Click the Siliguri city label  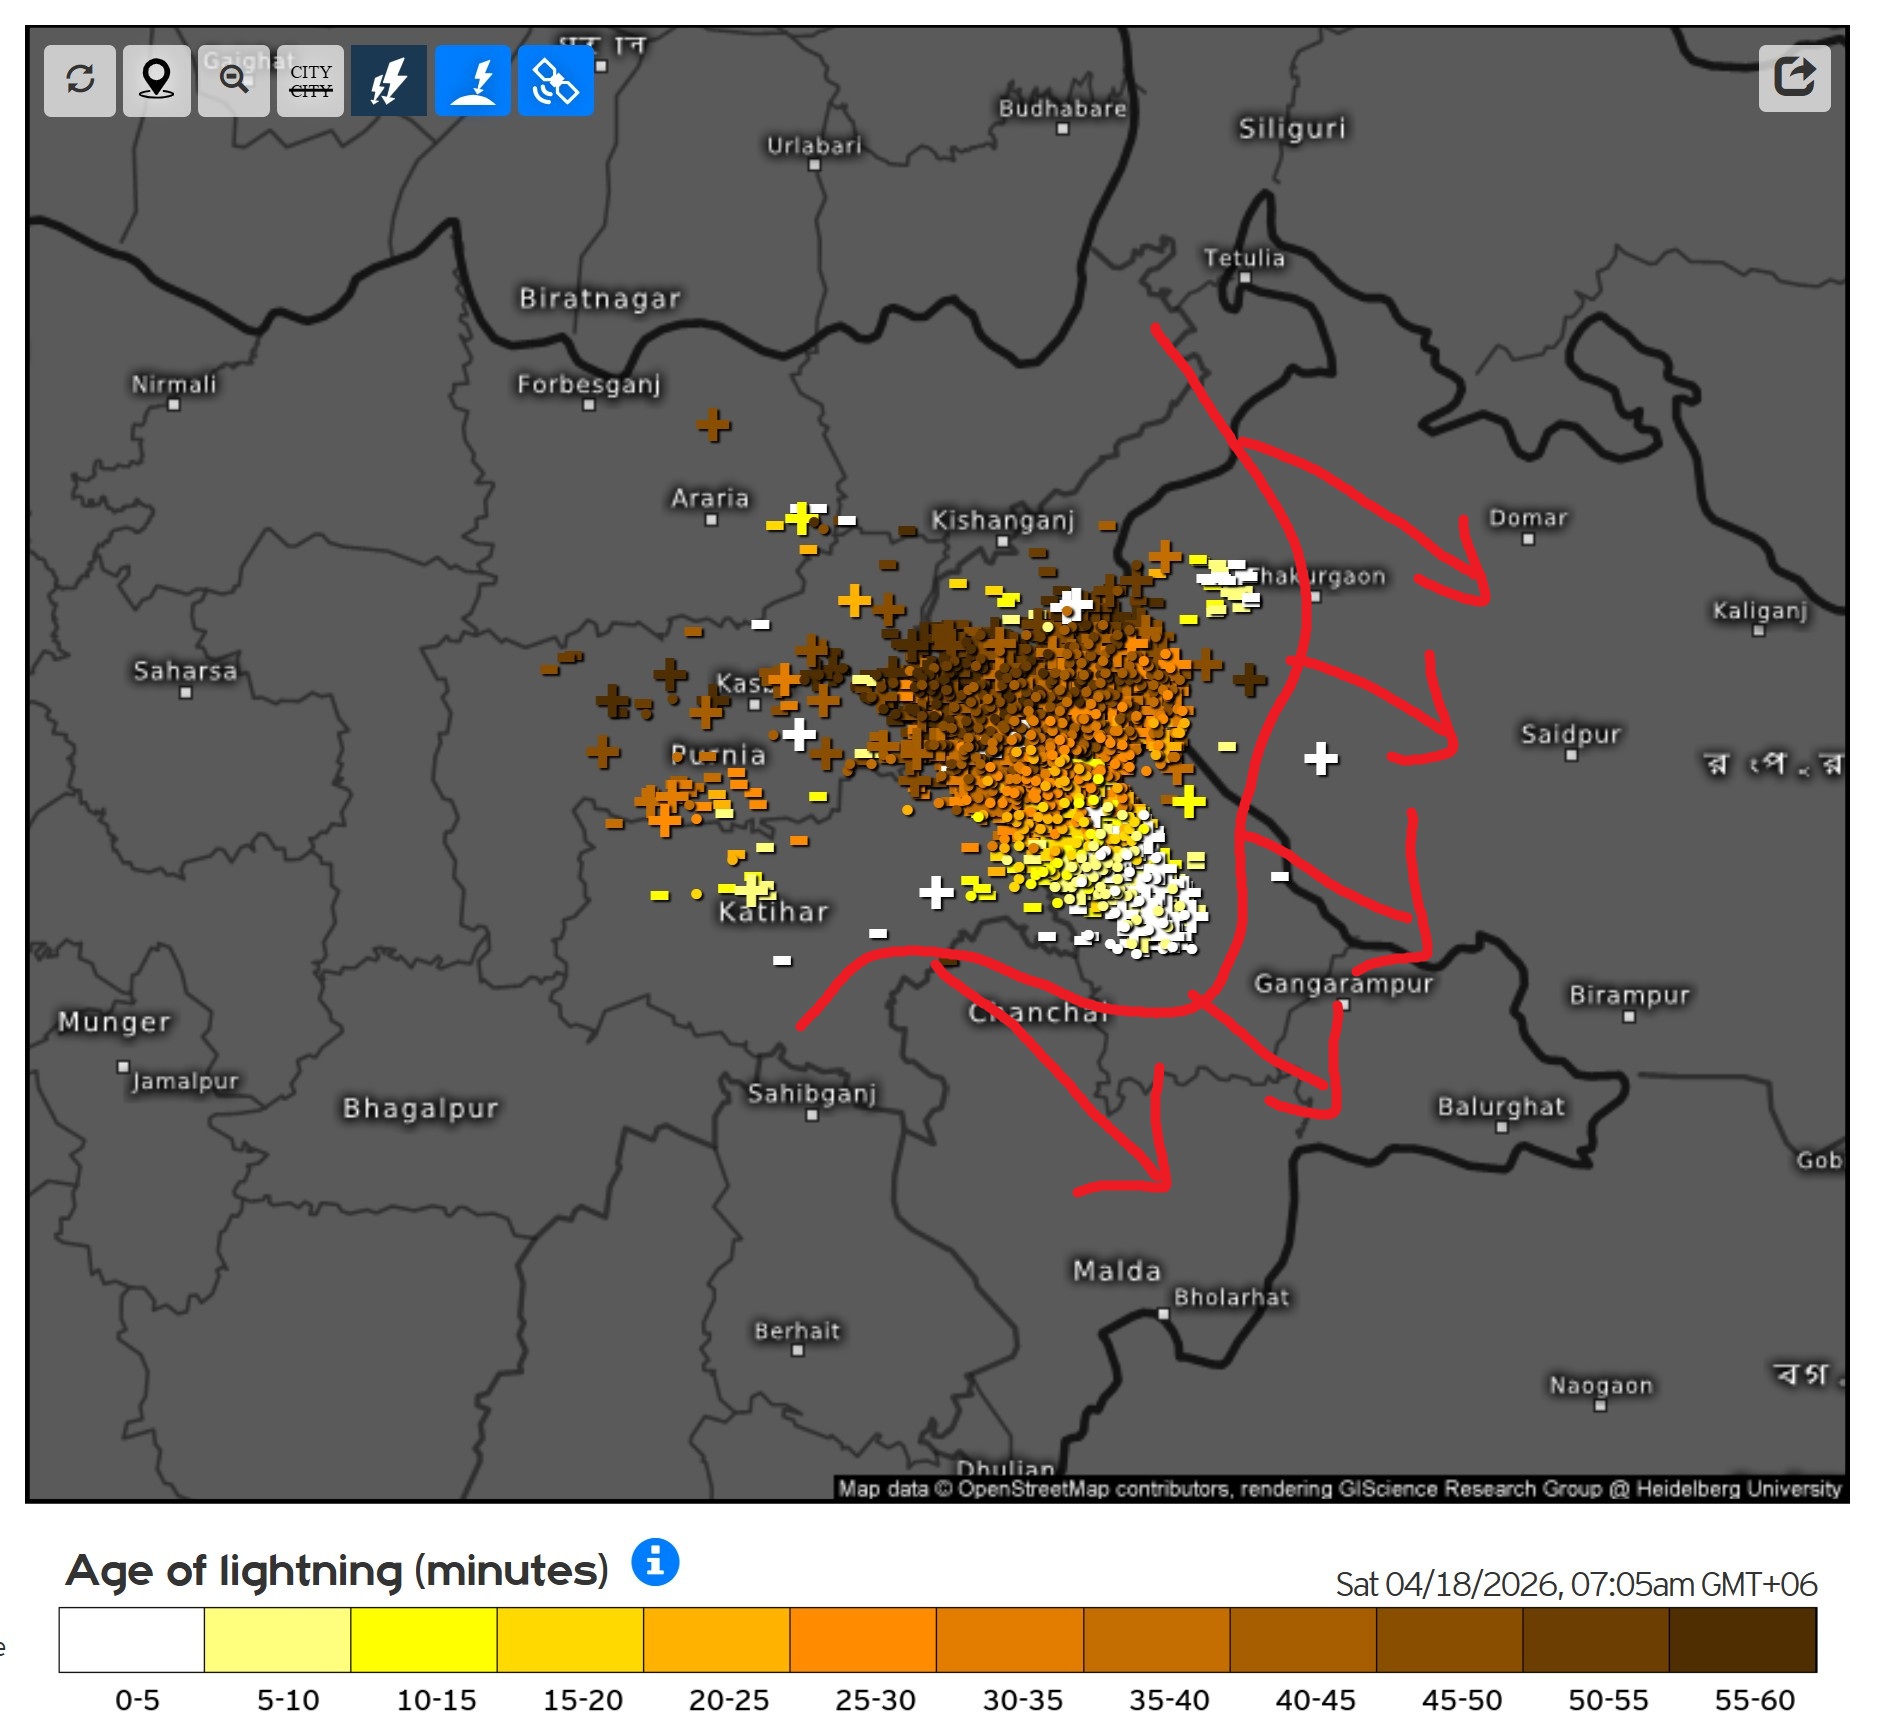point(1292,128)
